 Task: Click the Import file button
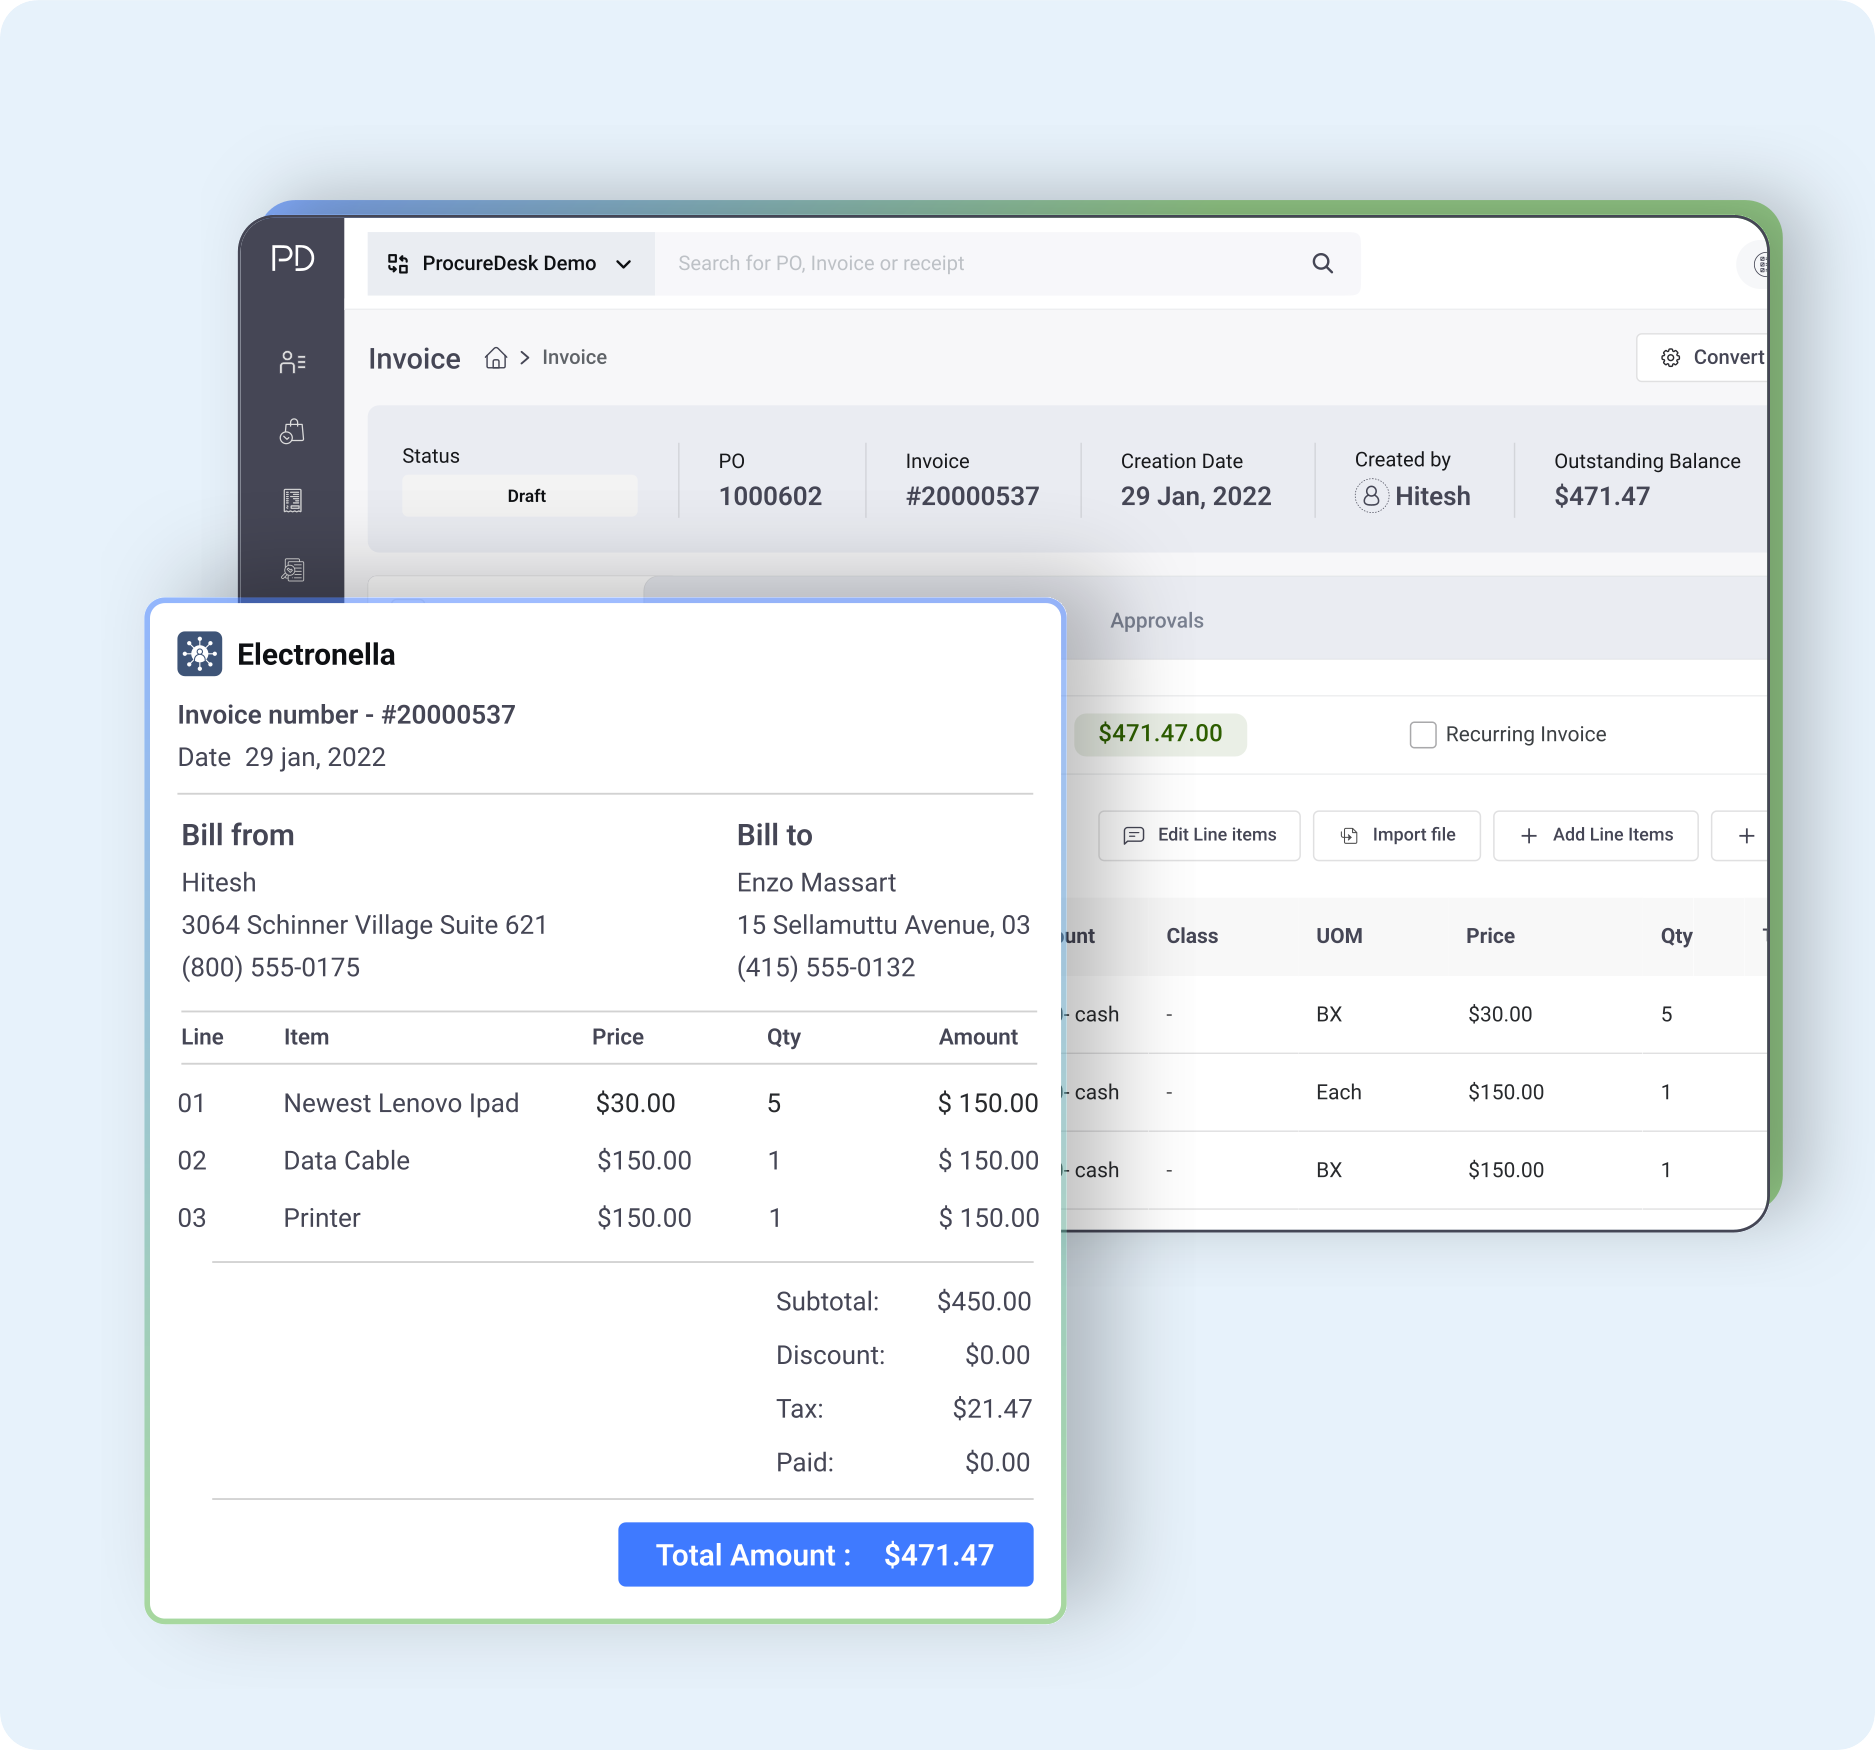coord(1396,836)
